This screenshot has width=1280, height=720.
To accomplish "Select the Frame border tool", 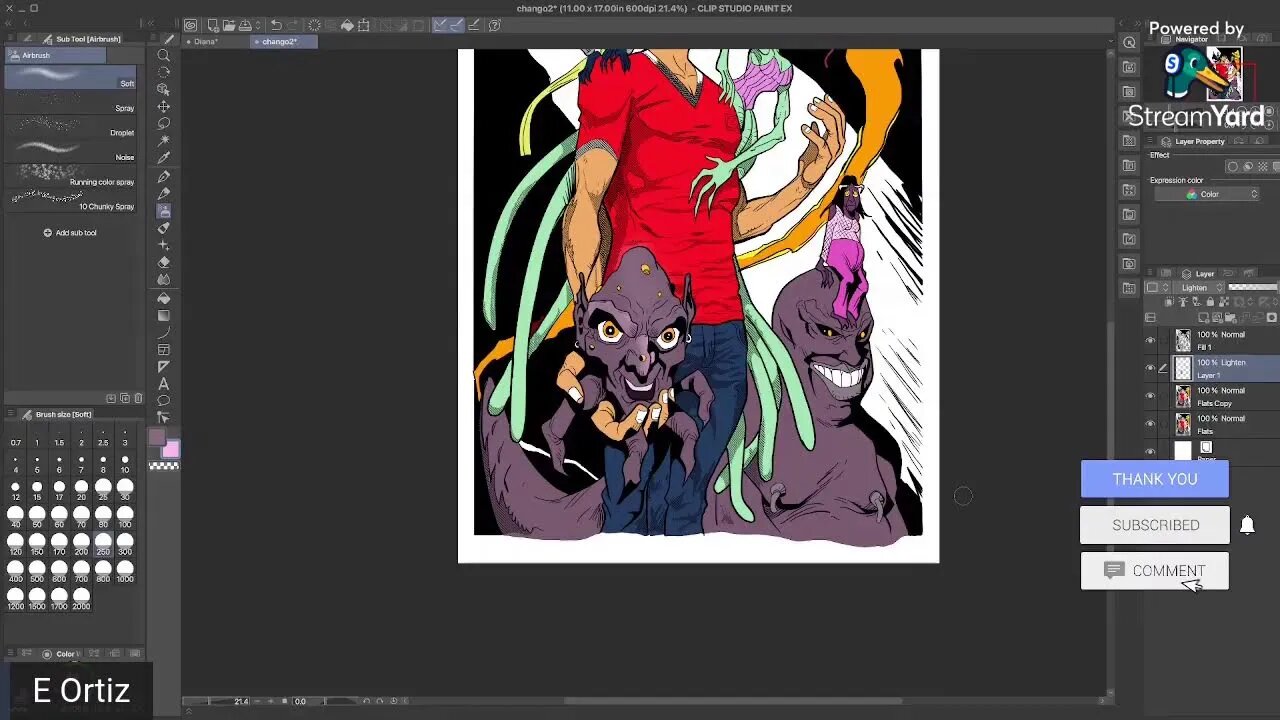I will coord(164,350).
